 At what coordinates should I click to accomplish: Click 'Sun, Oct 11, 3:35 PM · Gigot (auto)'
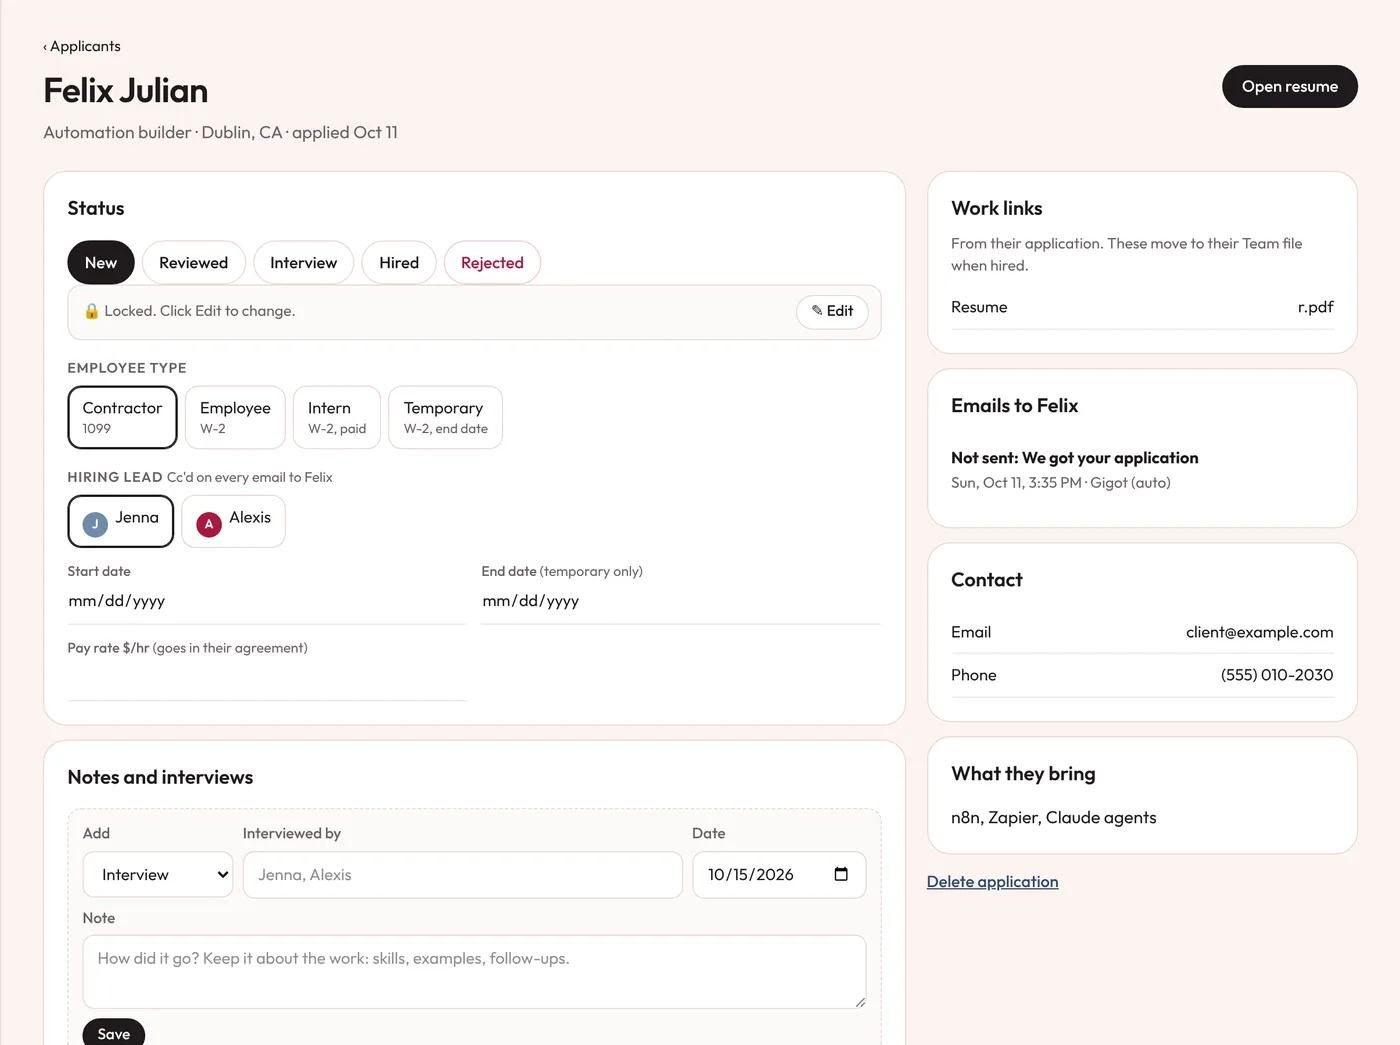pos(1061,483)
